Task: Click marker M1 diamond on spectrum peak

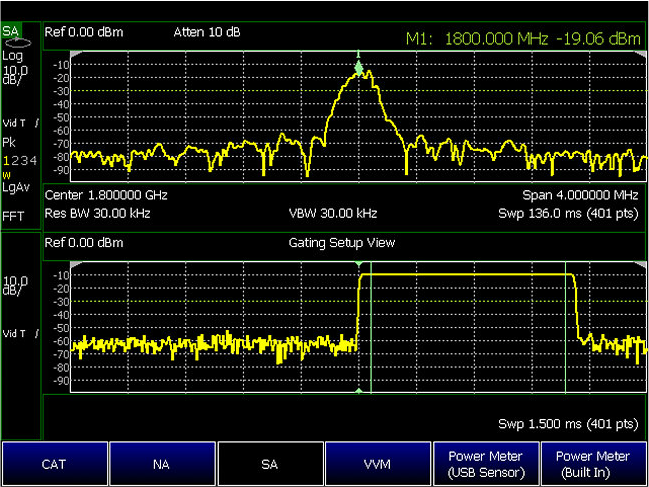Action: [x=359, y=69]
